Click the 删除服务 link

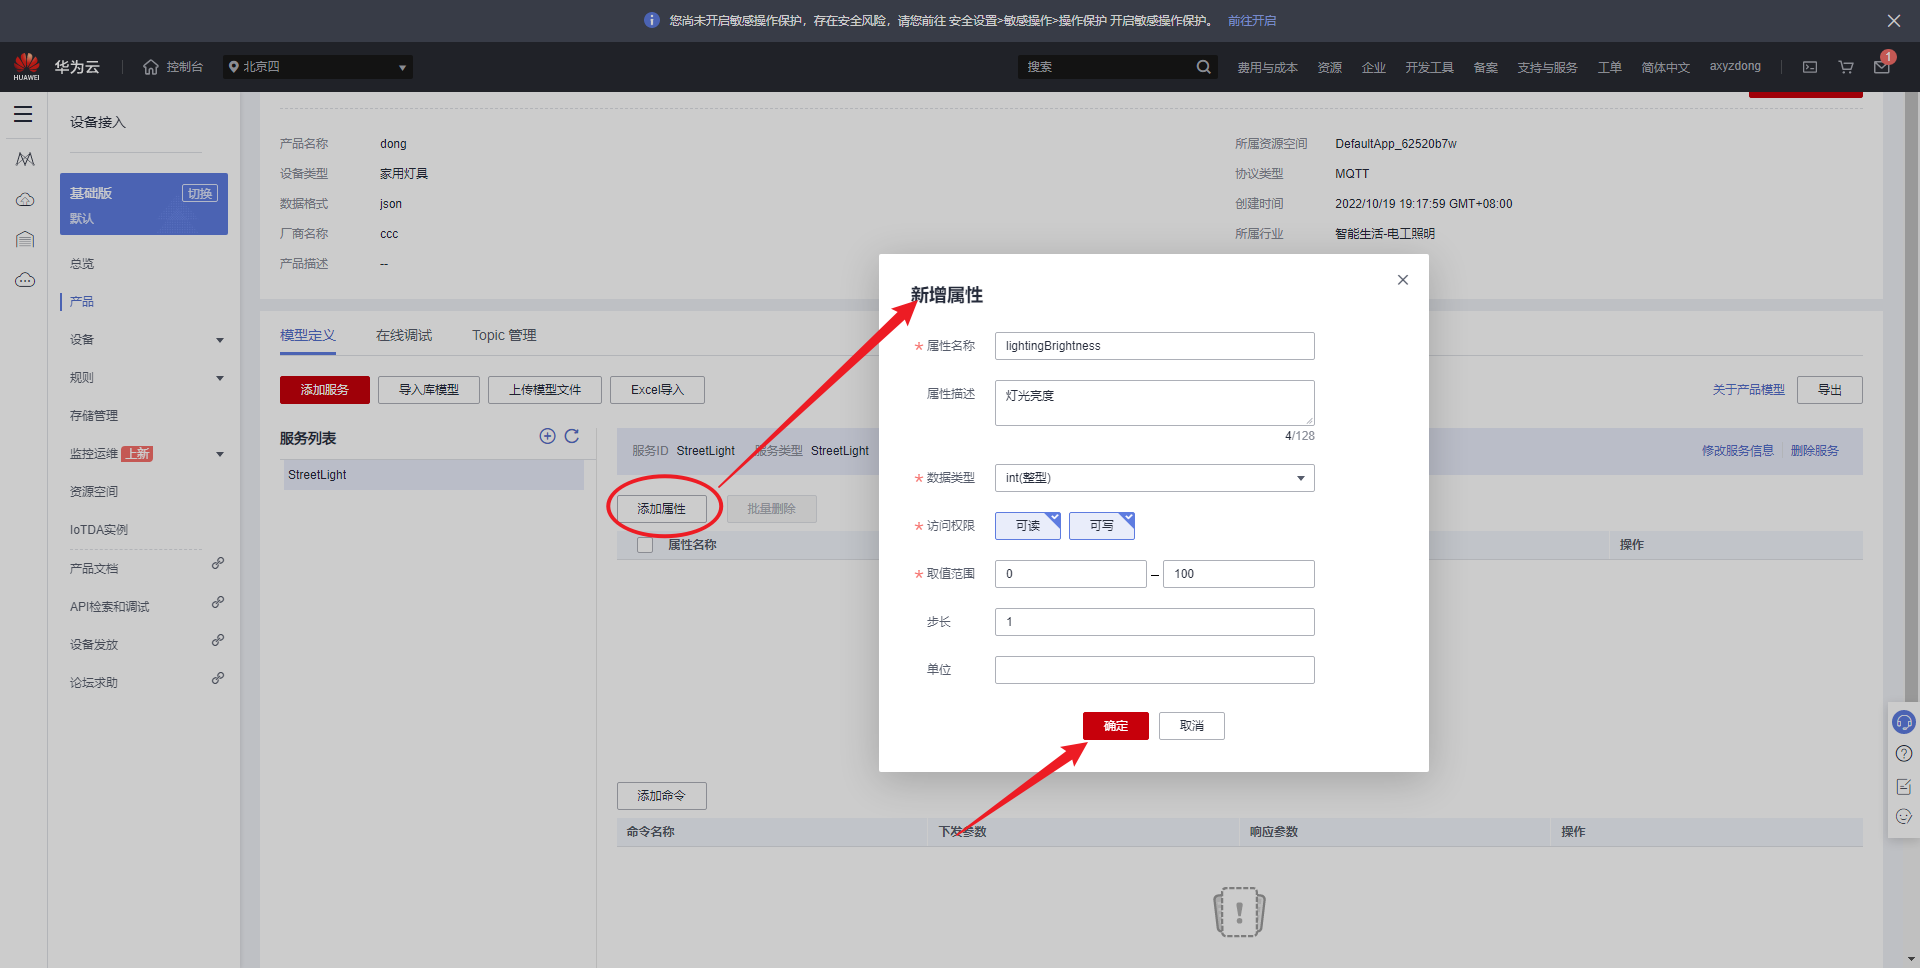pyautogui.click(x=1815, y=451)
